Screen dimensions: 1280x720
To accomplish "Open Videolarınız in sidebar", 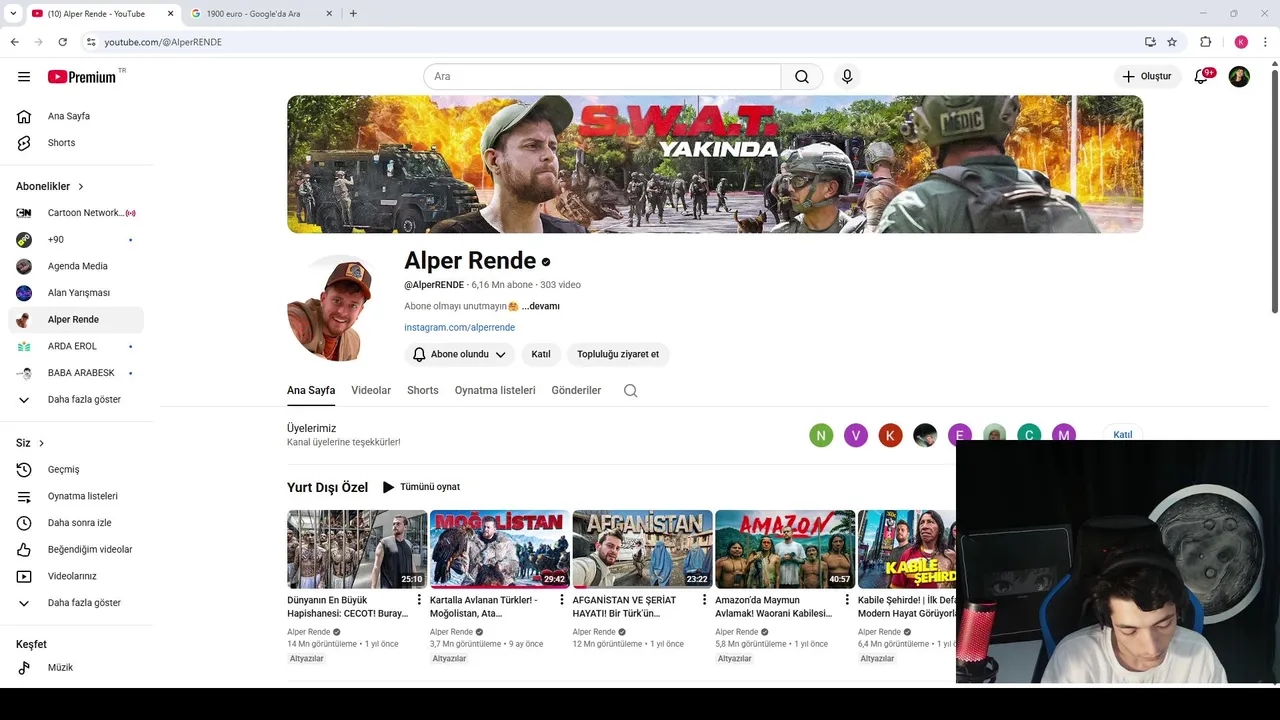I will (76, 576).
